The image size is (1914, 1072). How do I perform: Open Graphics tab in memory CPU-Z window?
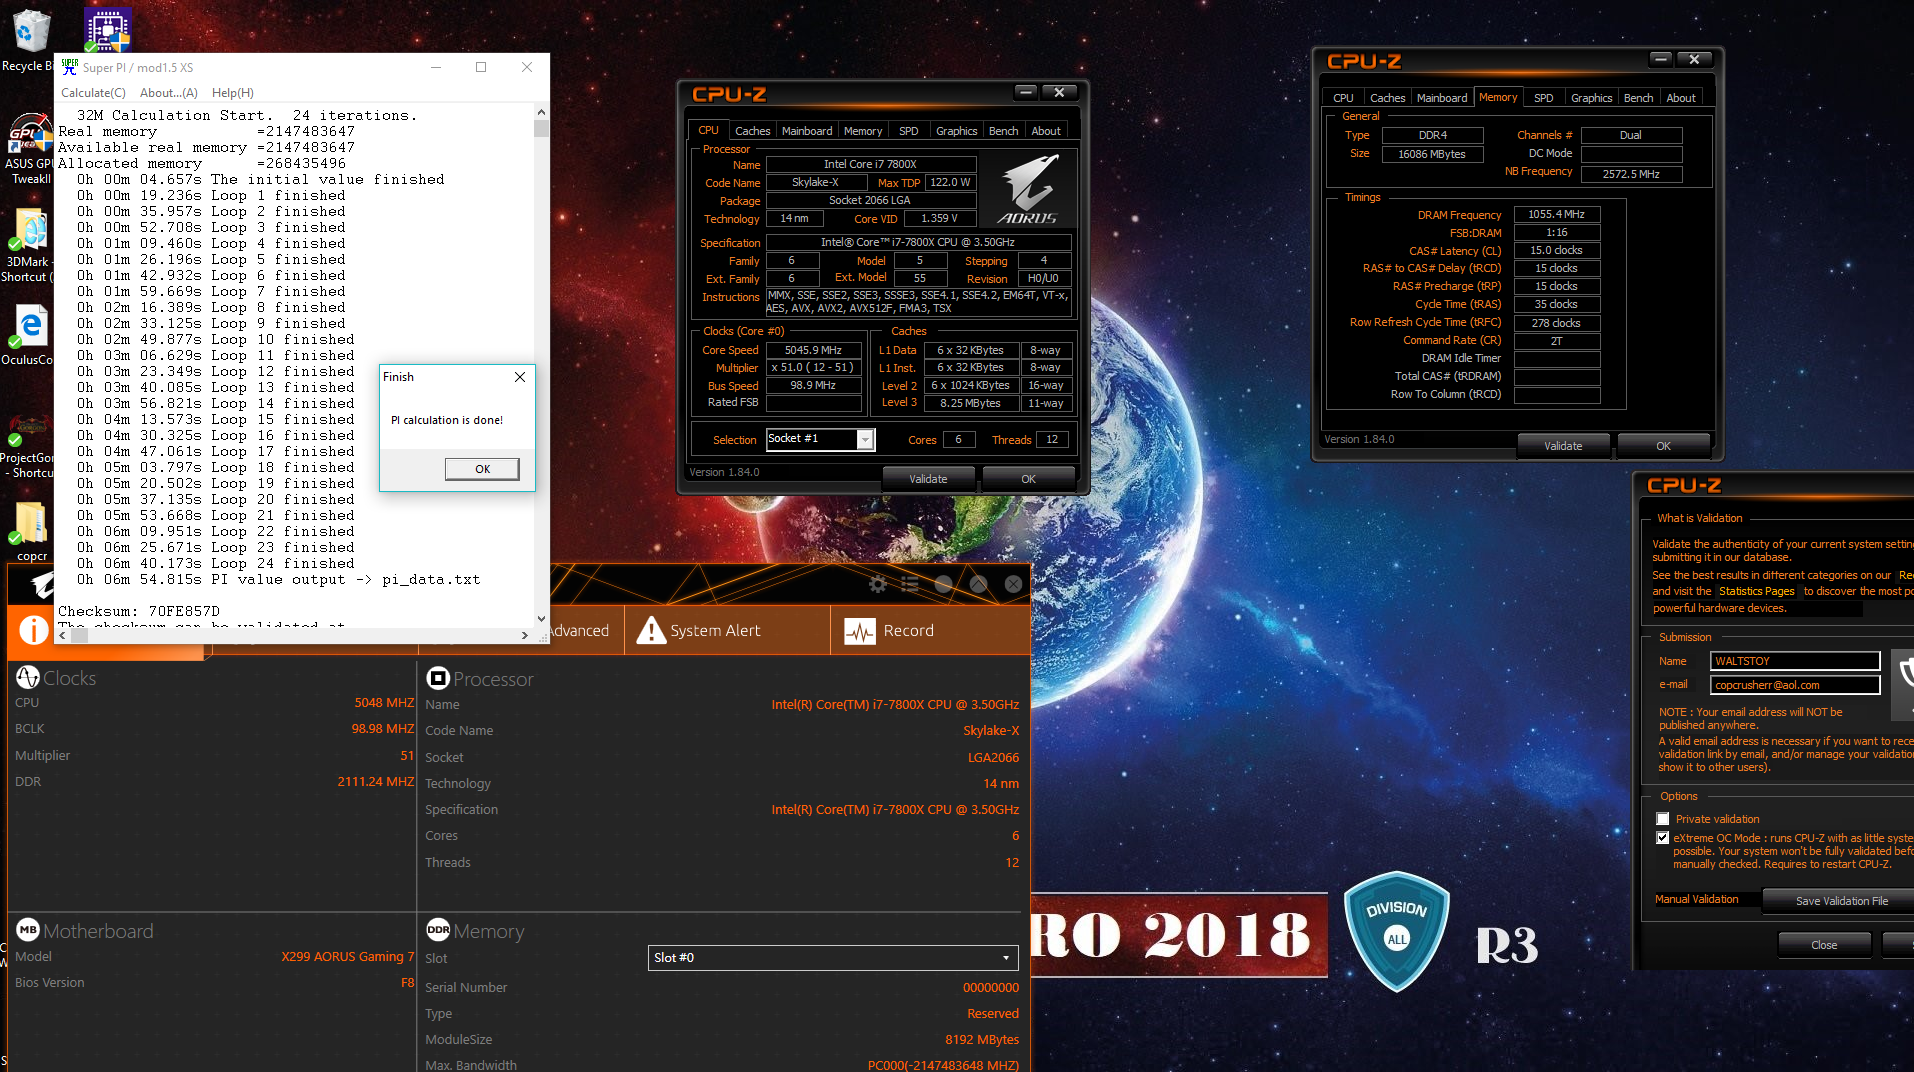coord(1591,98)
